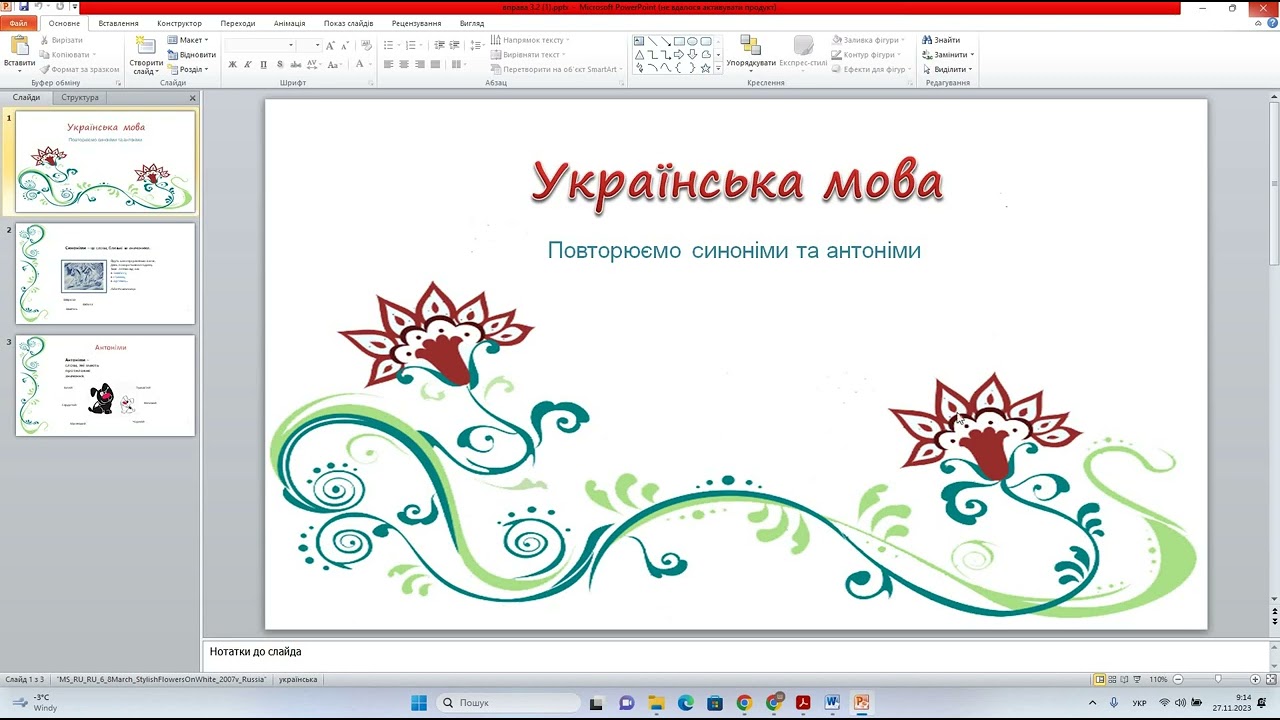Decrease font size with smaller A icon
1280x720 pixels.
[x=345, y=45]
